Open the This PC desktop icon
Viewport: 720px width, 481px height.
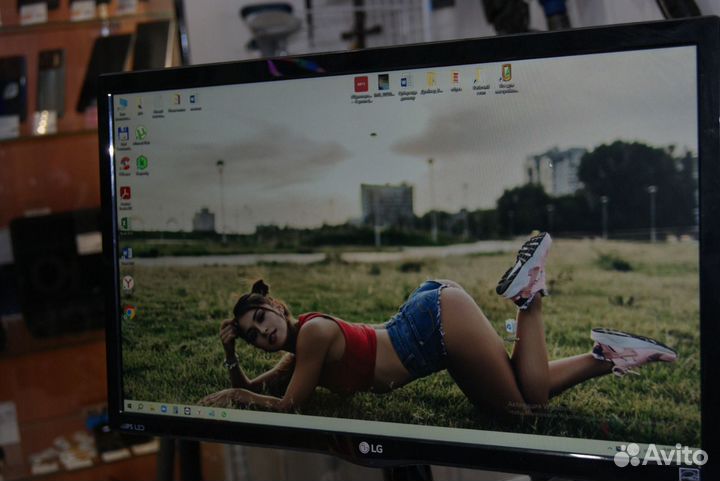coord(122,104)
